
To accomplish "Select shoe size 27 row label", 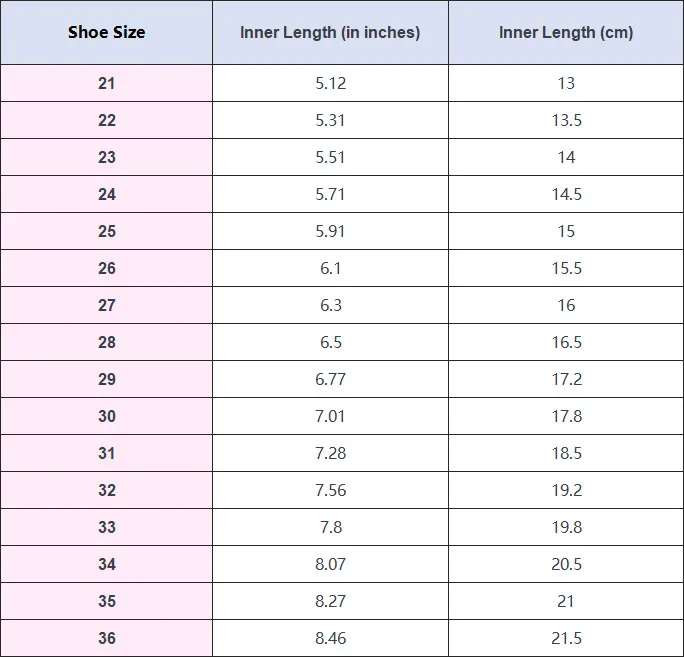I will (106, 305).
